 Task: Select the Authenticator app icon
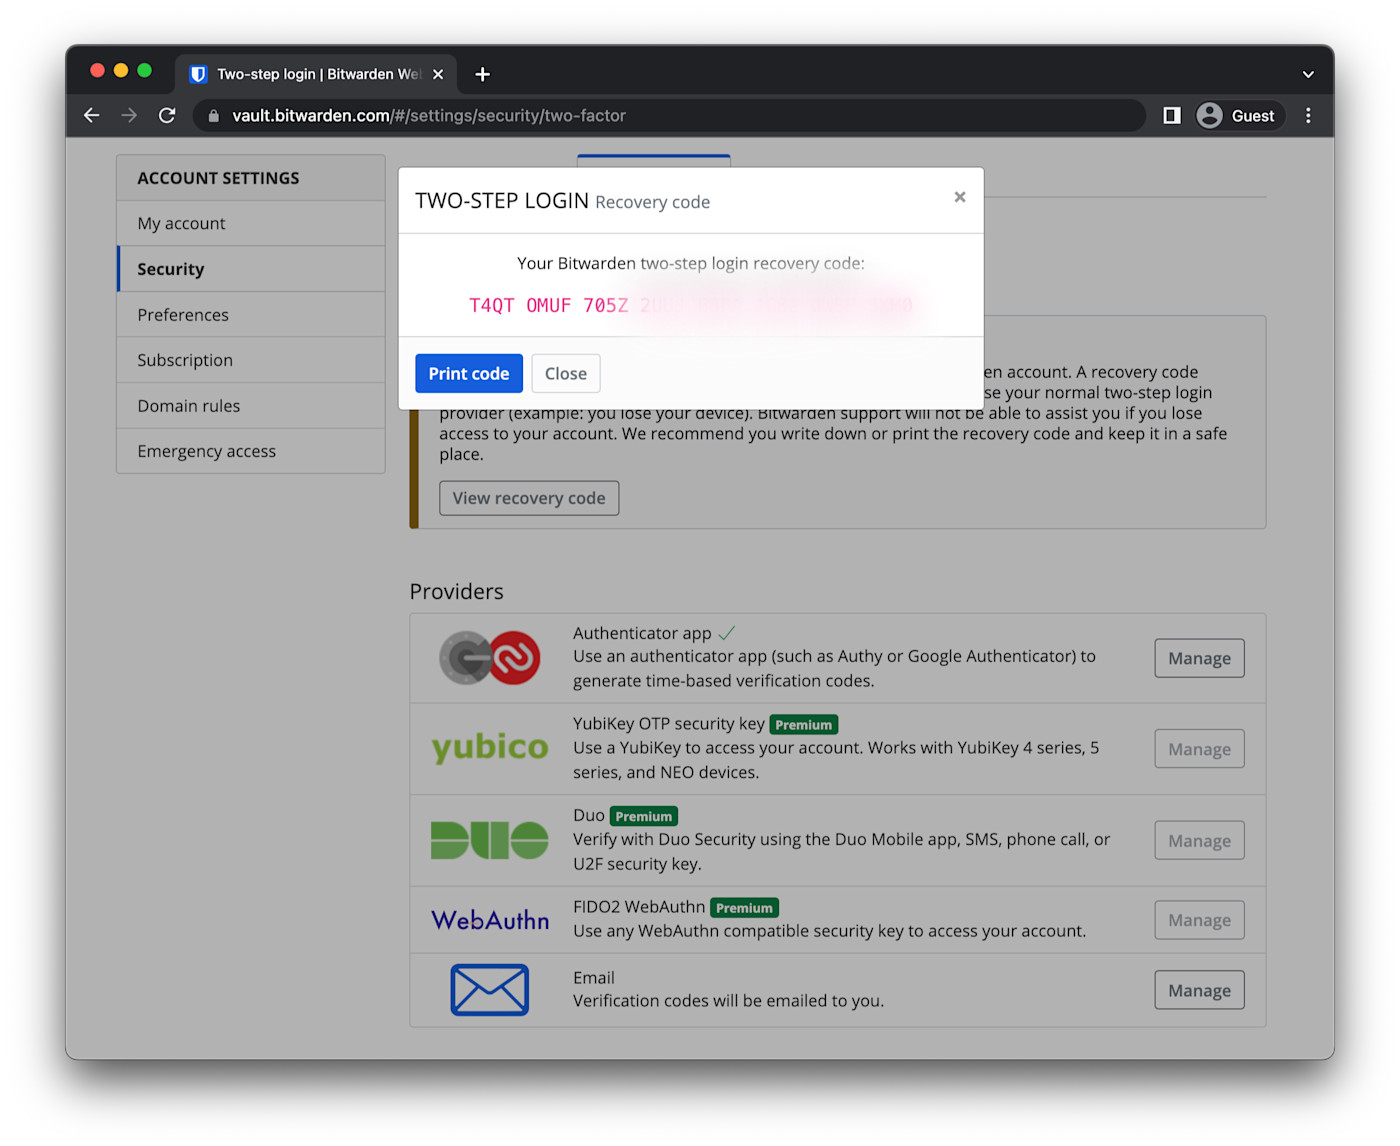click(489, 658)
